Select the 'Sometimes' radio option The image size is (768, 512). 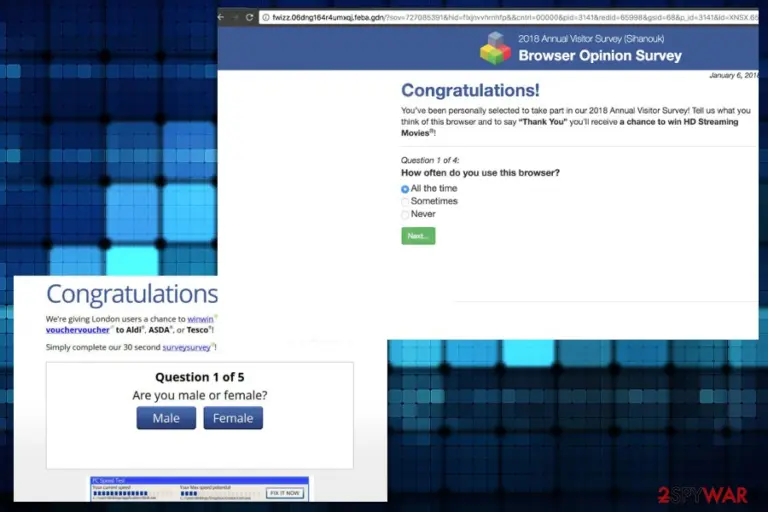click(405, 202)
